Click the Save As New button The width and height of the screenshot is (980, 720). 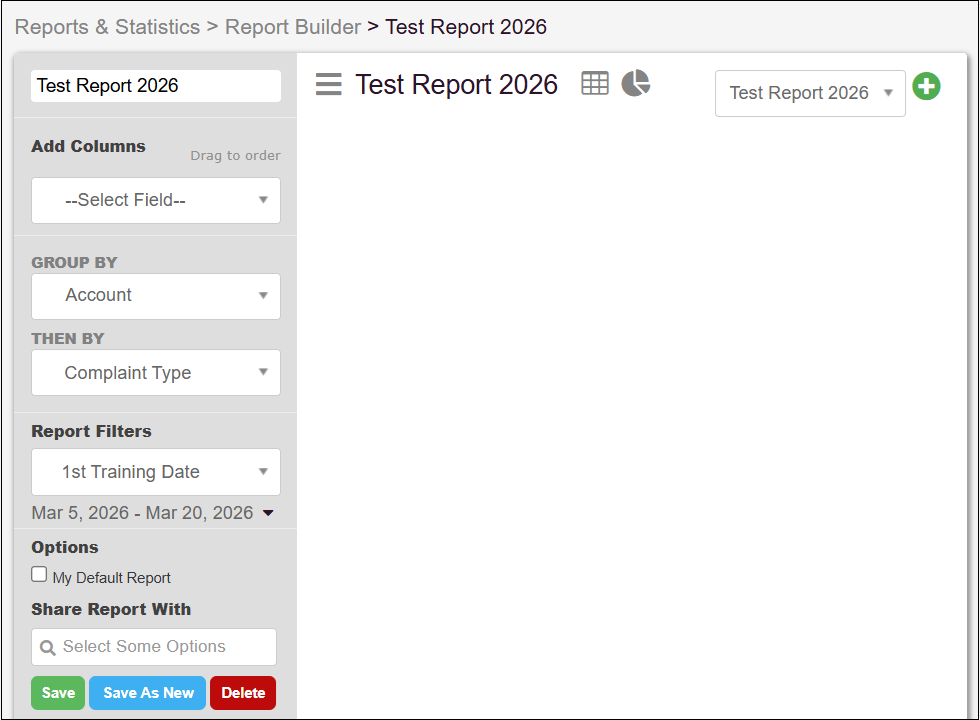(x=148, y=692)
